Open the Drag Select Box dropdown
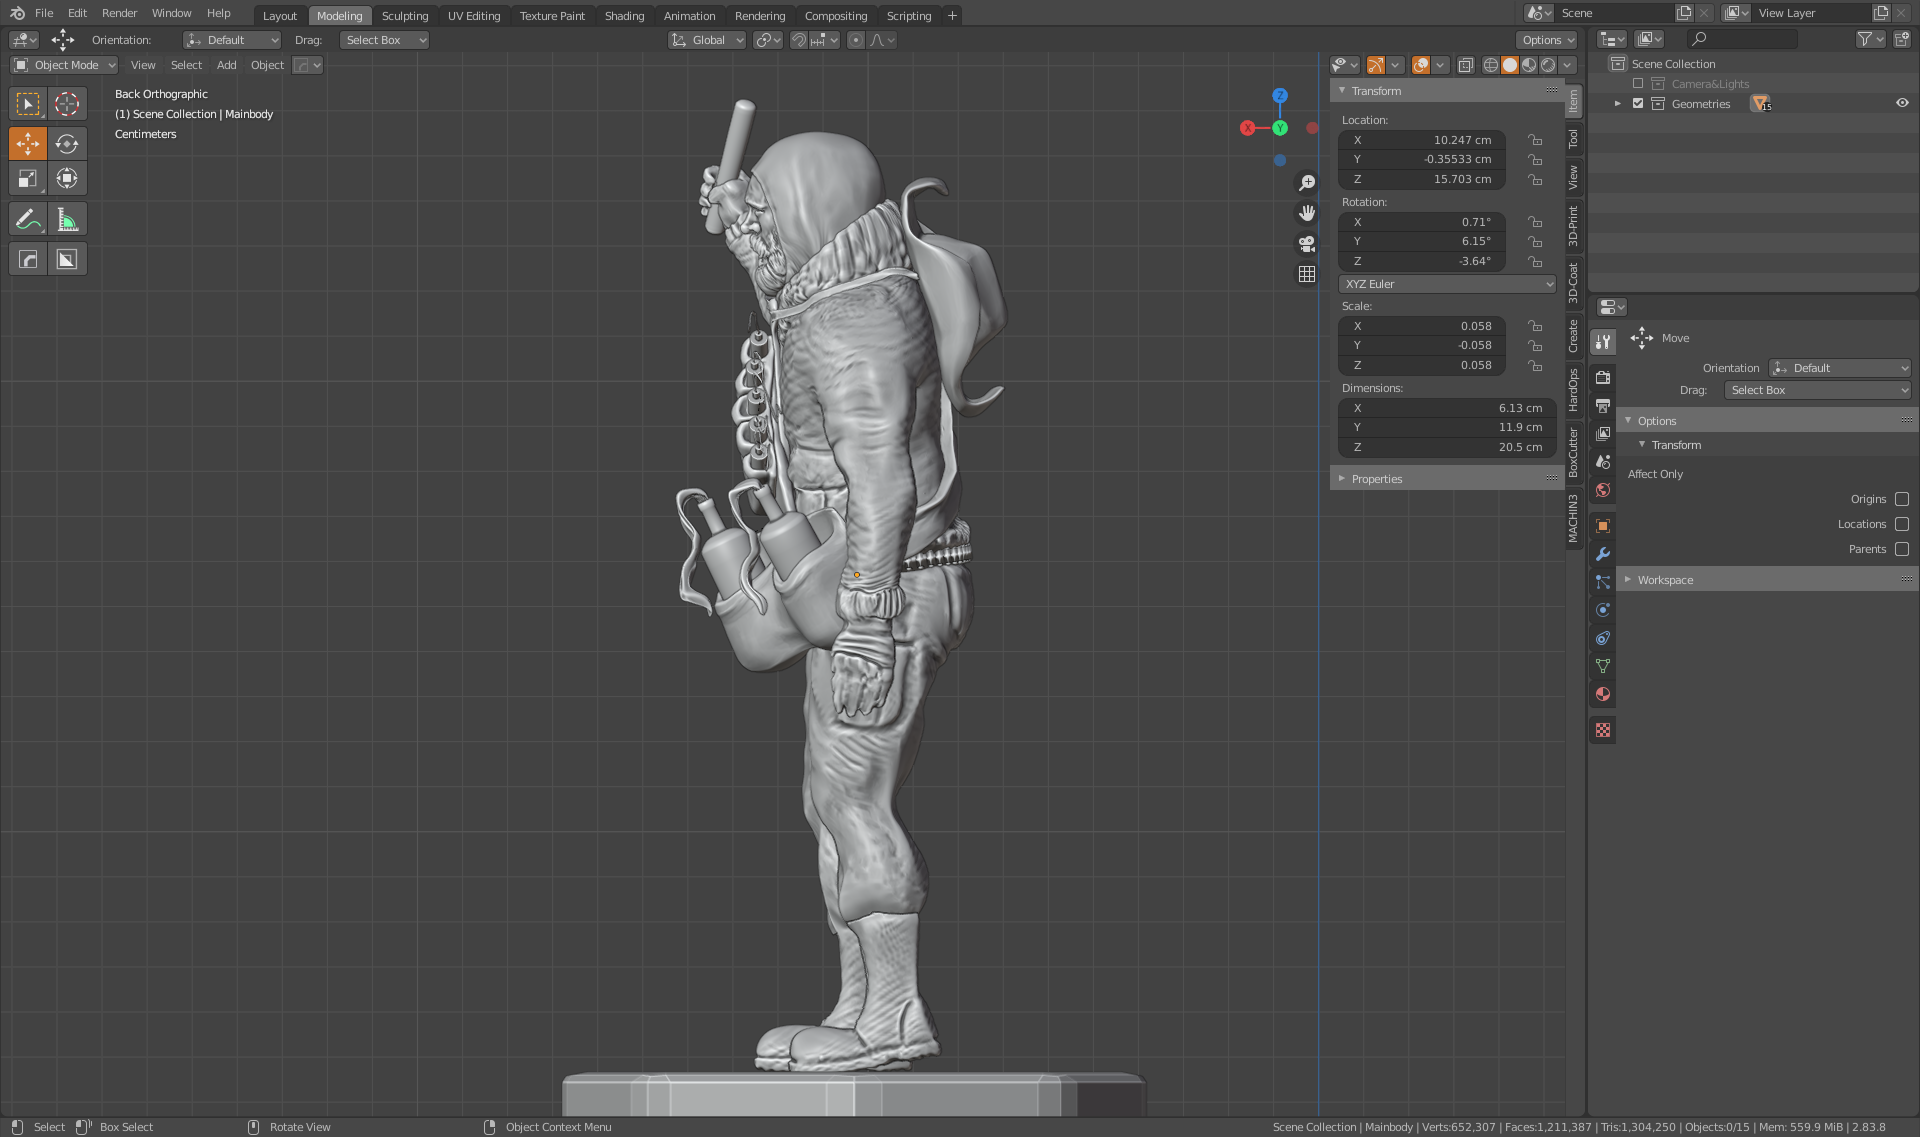This screenshot has width=1920, height=1137. (384, 40)
